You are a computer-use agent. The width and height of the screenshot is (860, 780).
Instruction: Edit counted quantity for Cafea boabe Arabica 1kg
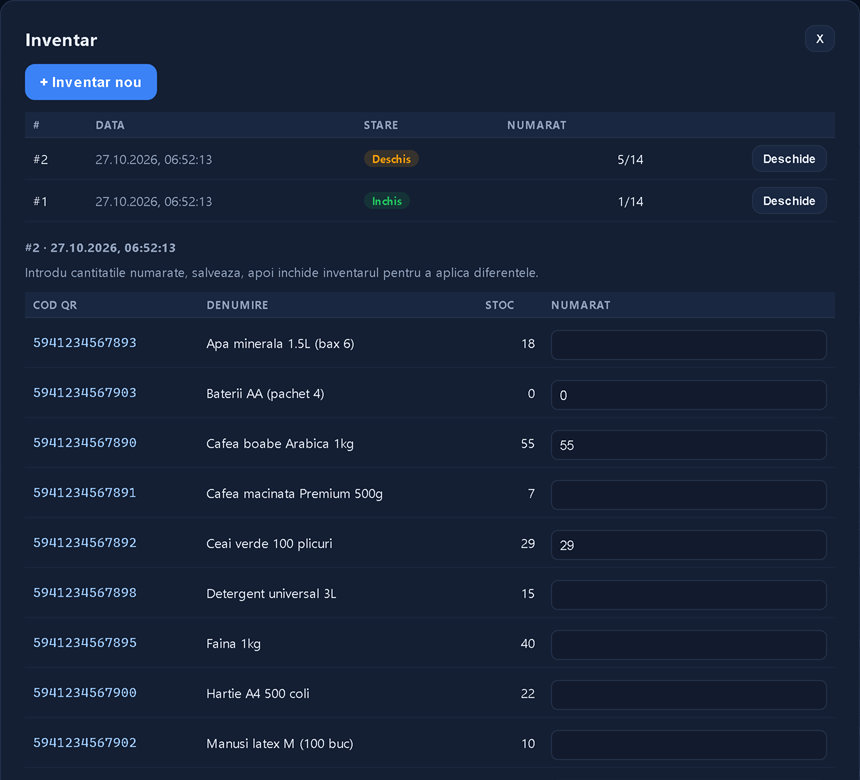tap(688, 445)
